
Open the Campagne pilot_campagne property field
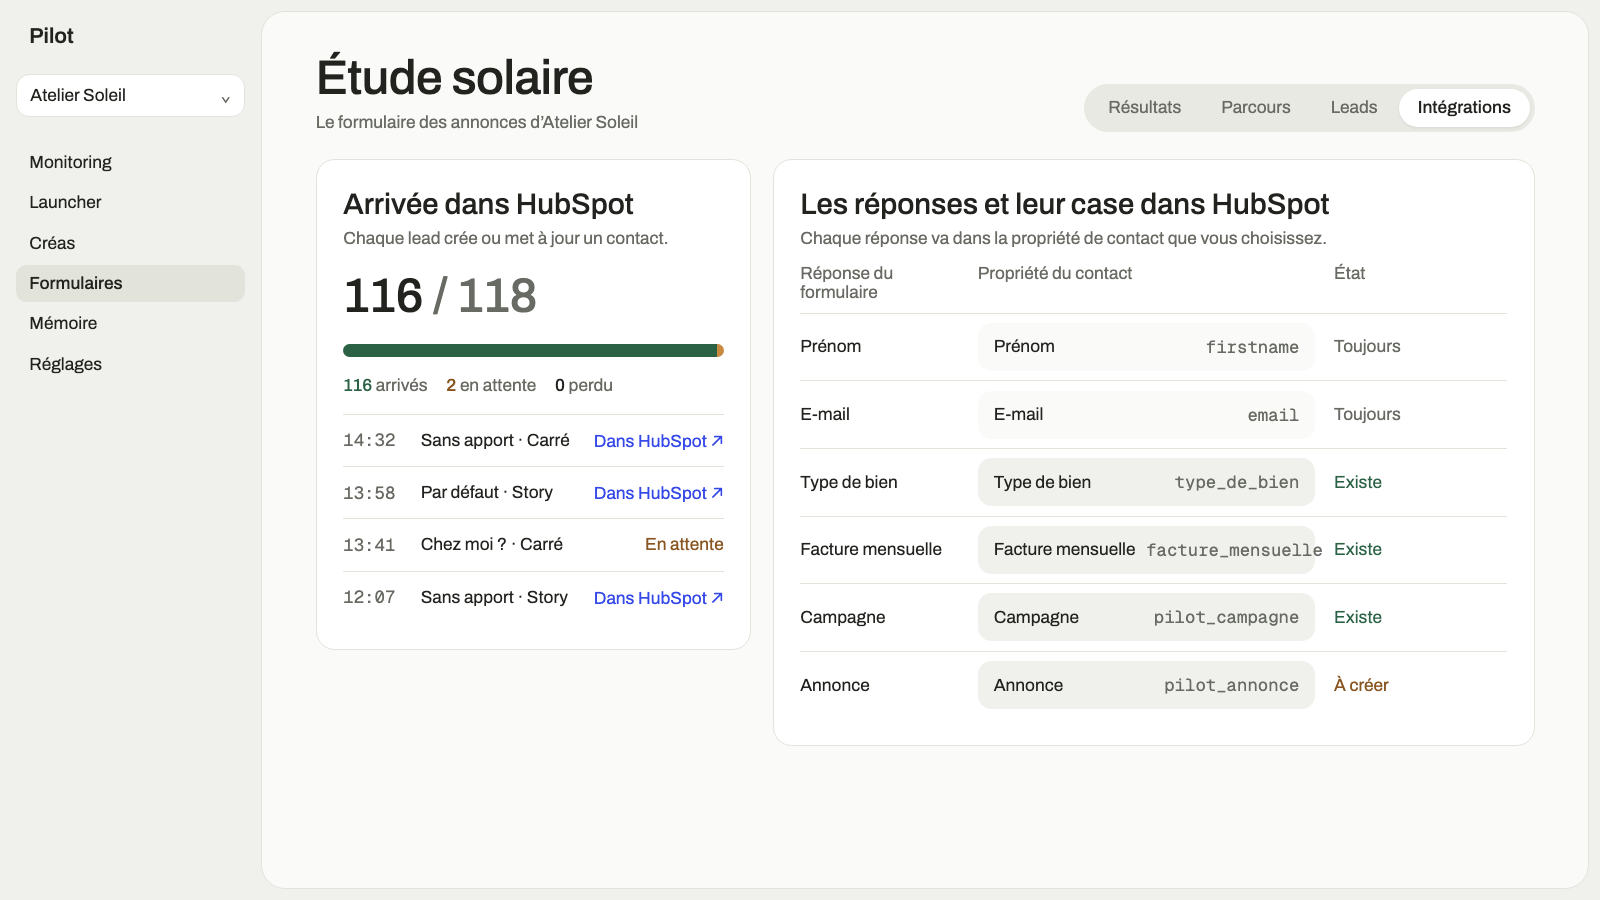pos(1146,617)
